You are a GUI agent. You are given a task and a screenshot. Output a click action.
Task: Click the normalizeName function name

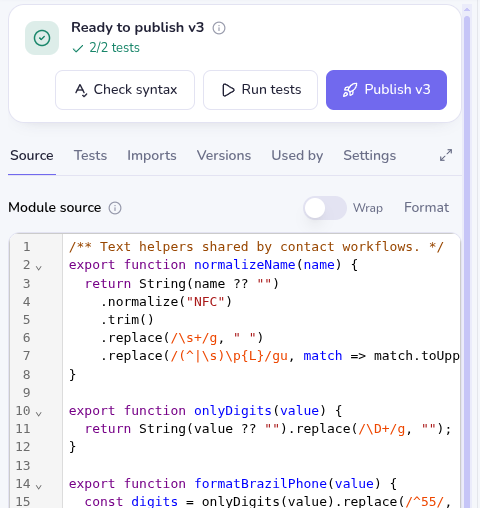click(x=245, y=265)
